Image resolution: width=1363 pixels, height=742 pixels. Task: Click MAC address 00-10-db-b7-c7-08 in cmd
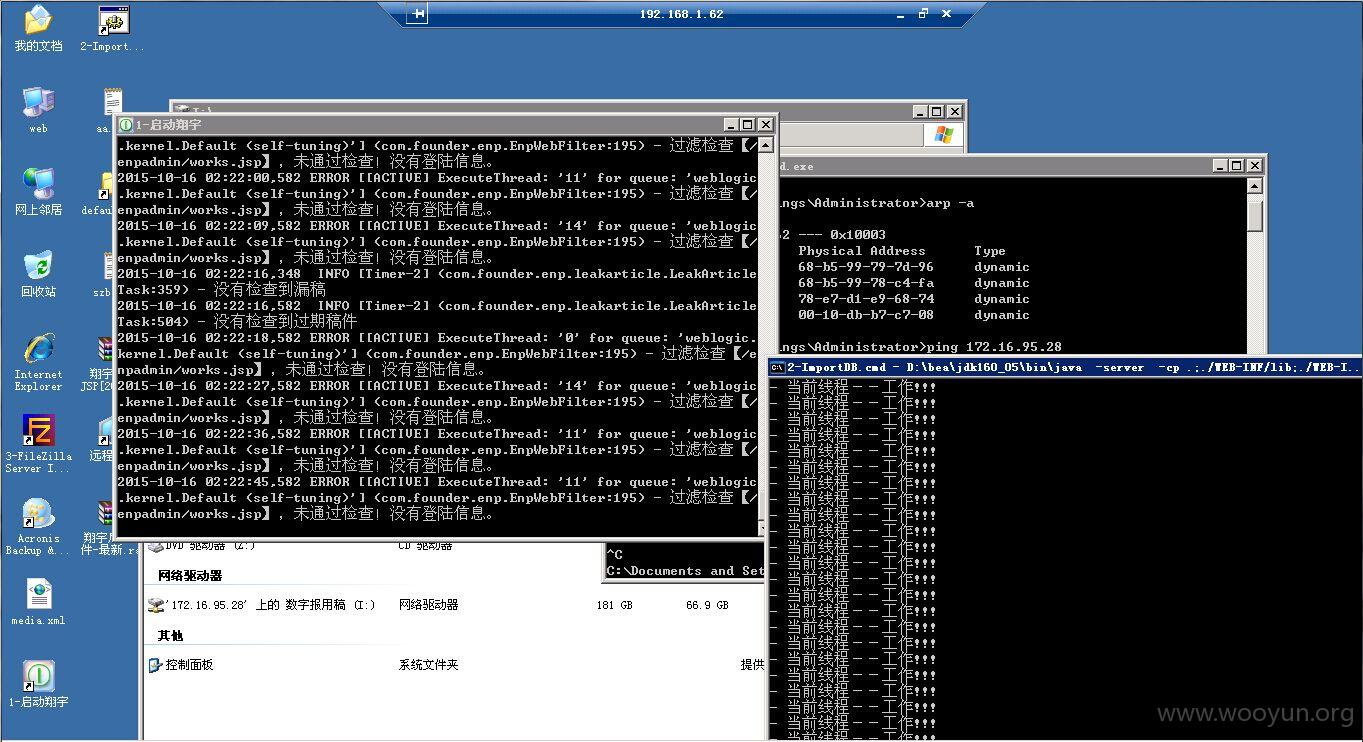click(866, 315)
